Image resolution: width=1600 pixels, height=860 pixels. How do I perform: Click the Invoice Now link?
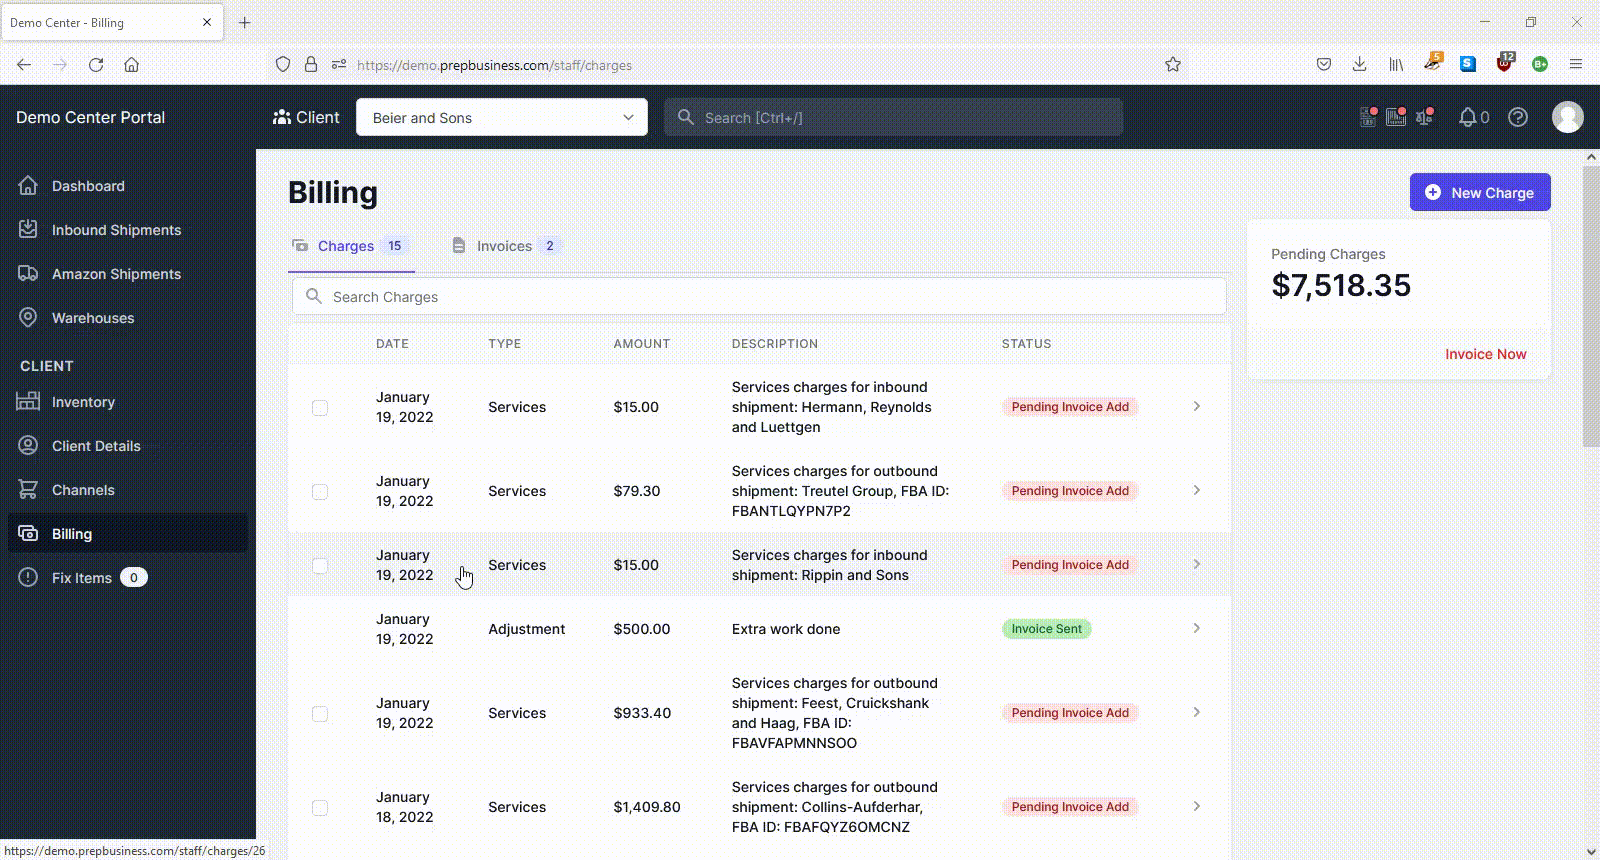coord(1485,354)
